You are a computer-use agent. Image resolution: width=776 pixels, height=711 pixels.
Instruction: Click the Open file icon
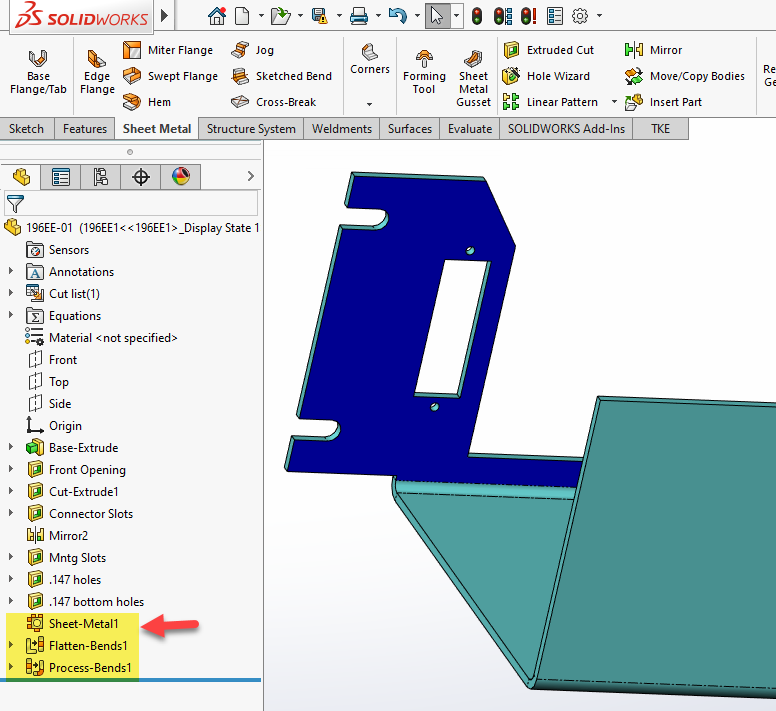point(281,16)
